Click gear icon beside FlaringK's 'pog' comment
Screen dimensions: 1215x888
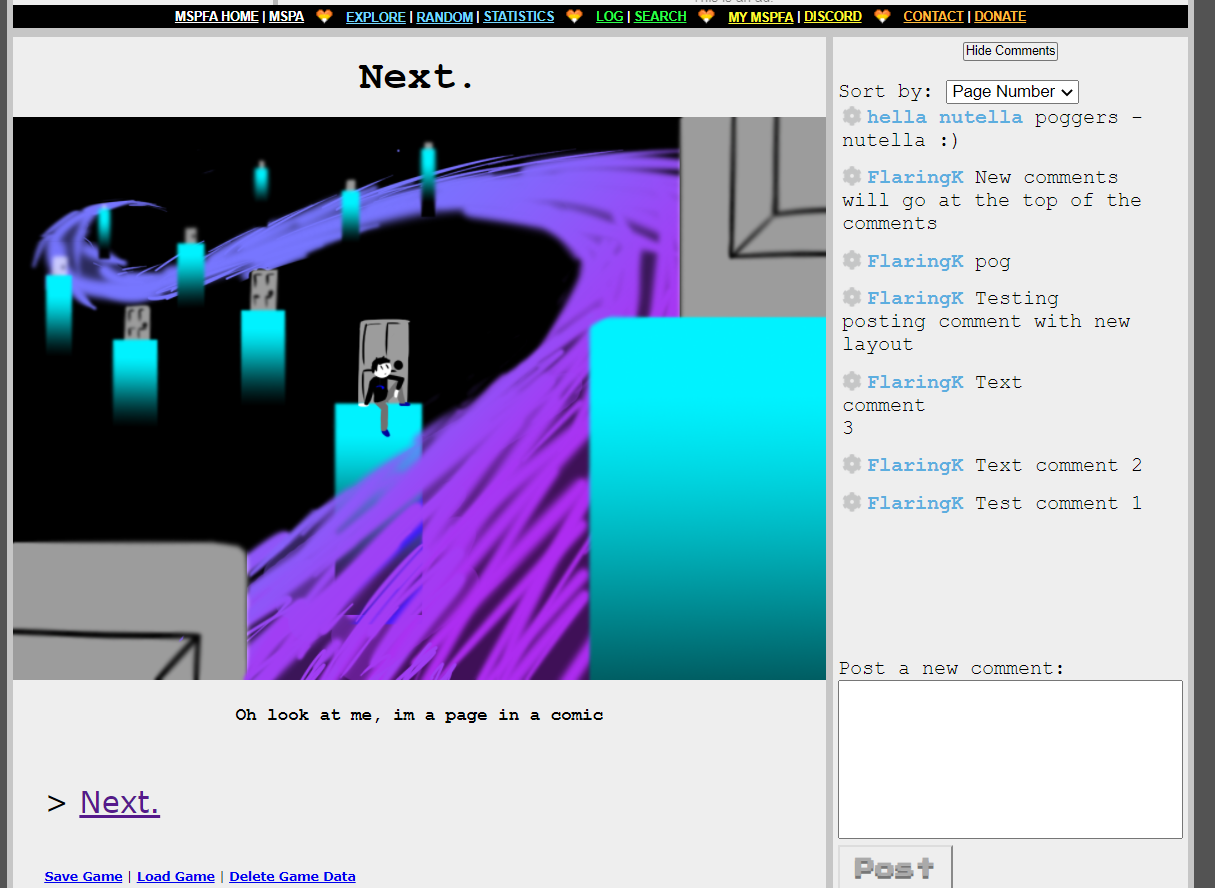[x=851, y=260]
